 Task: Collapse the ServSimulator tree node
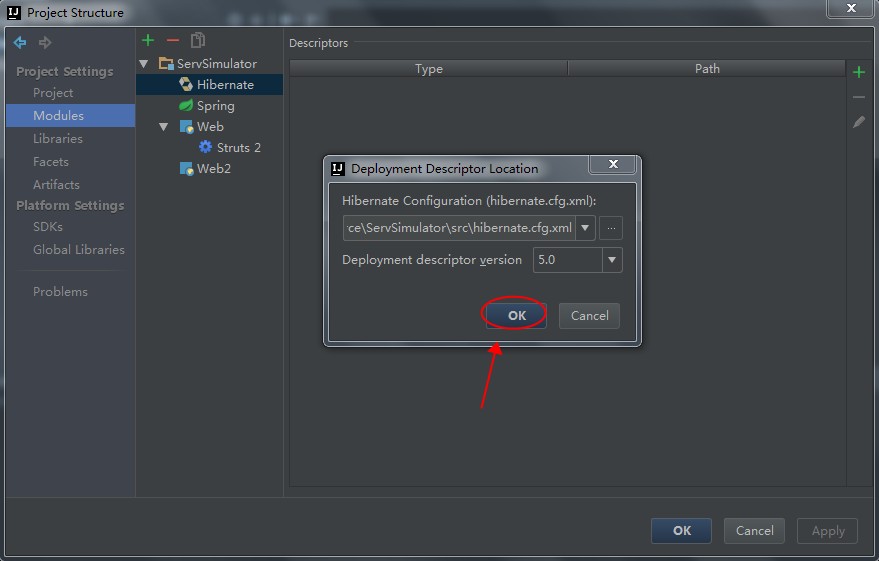[144, 64]
